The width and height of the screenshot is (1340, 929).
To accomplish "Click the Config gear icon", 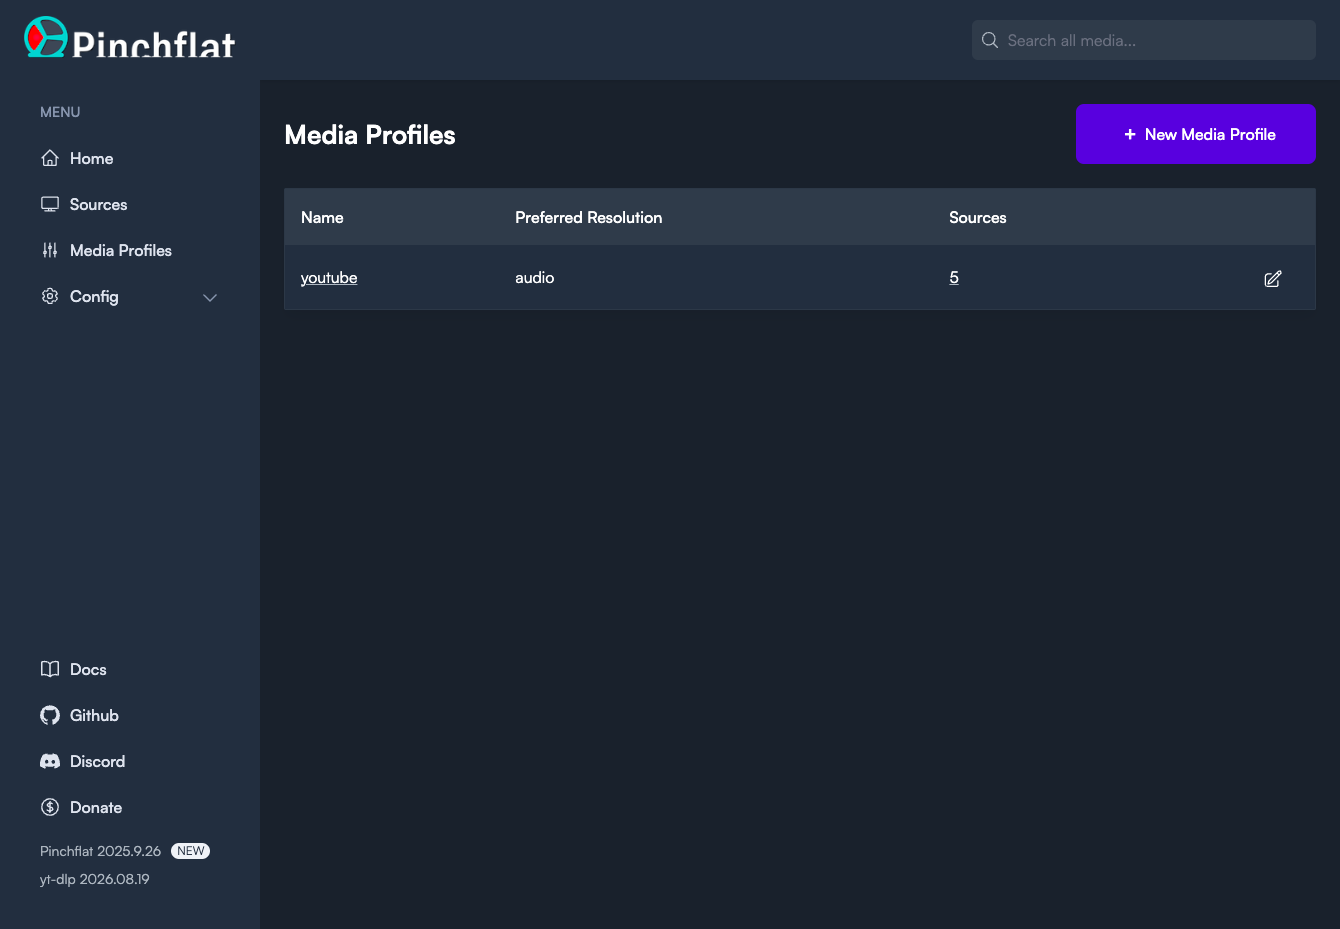I will [x=50, y=296].
